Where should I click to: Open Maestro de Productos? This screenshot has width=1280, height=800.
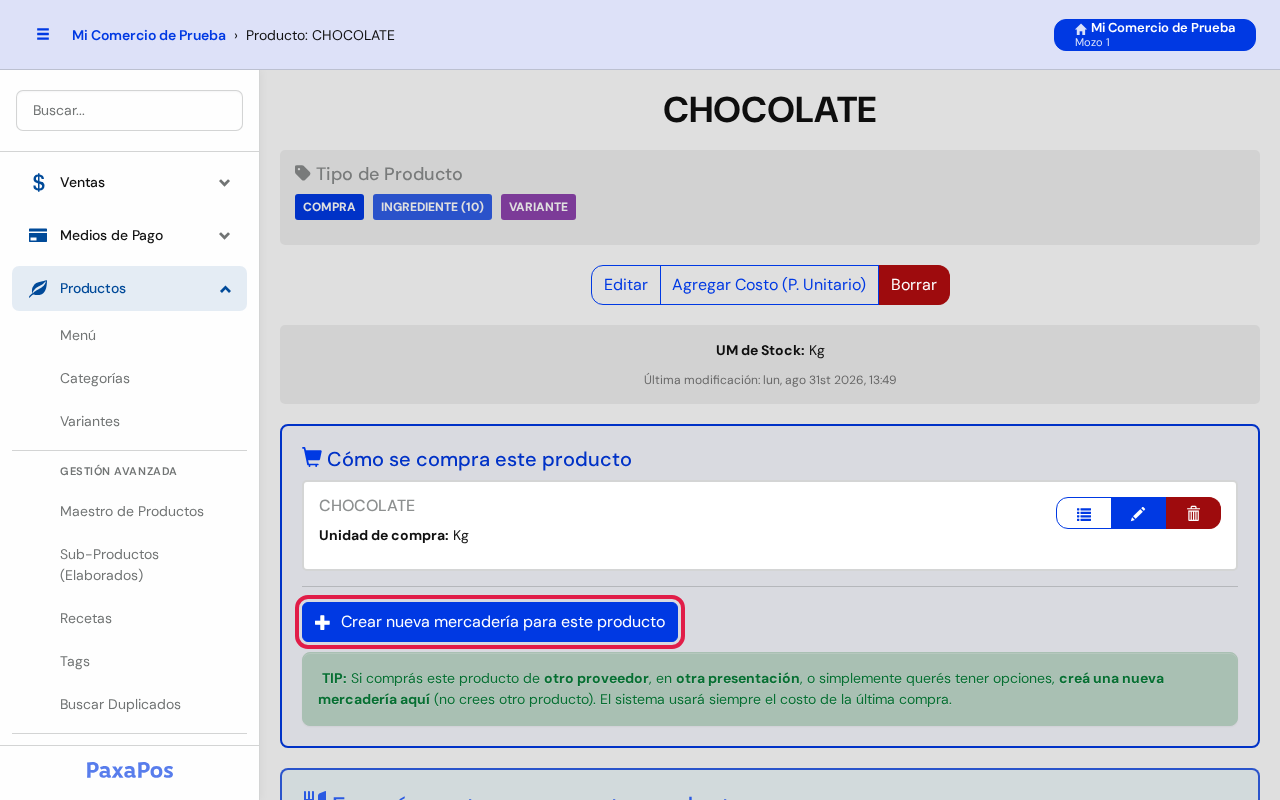pyautogui.click(x=132, y=511)
